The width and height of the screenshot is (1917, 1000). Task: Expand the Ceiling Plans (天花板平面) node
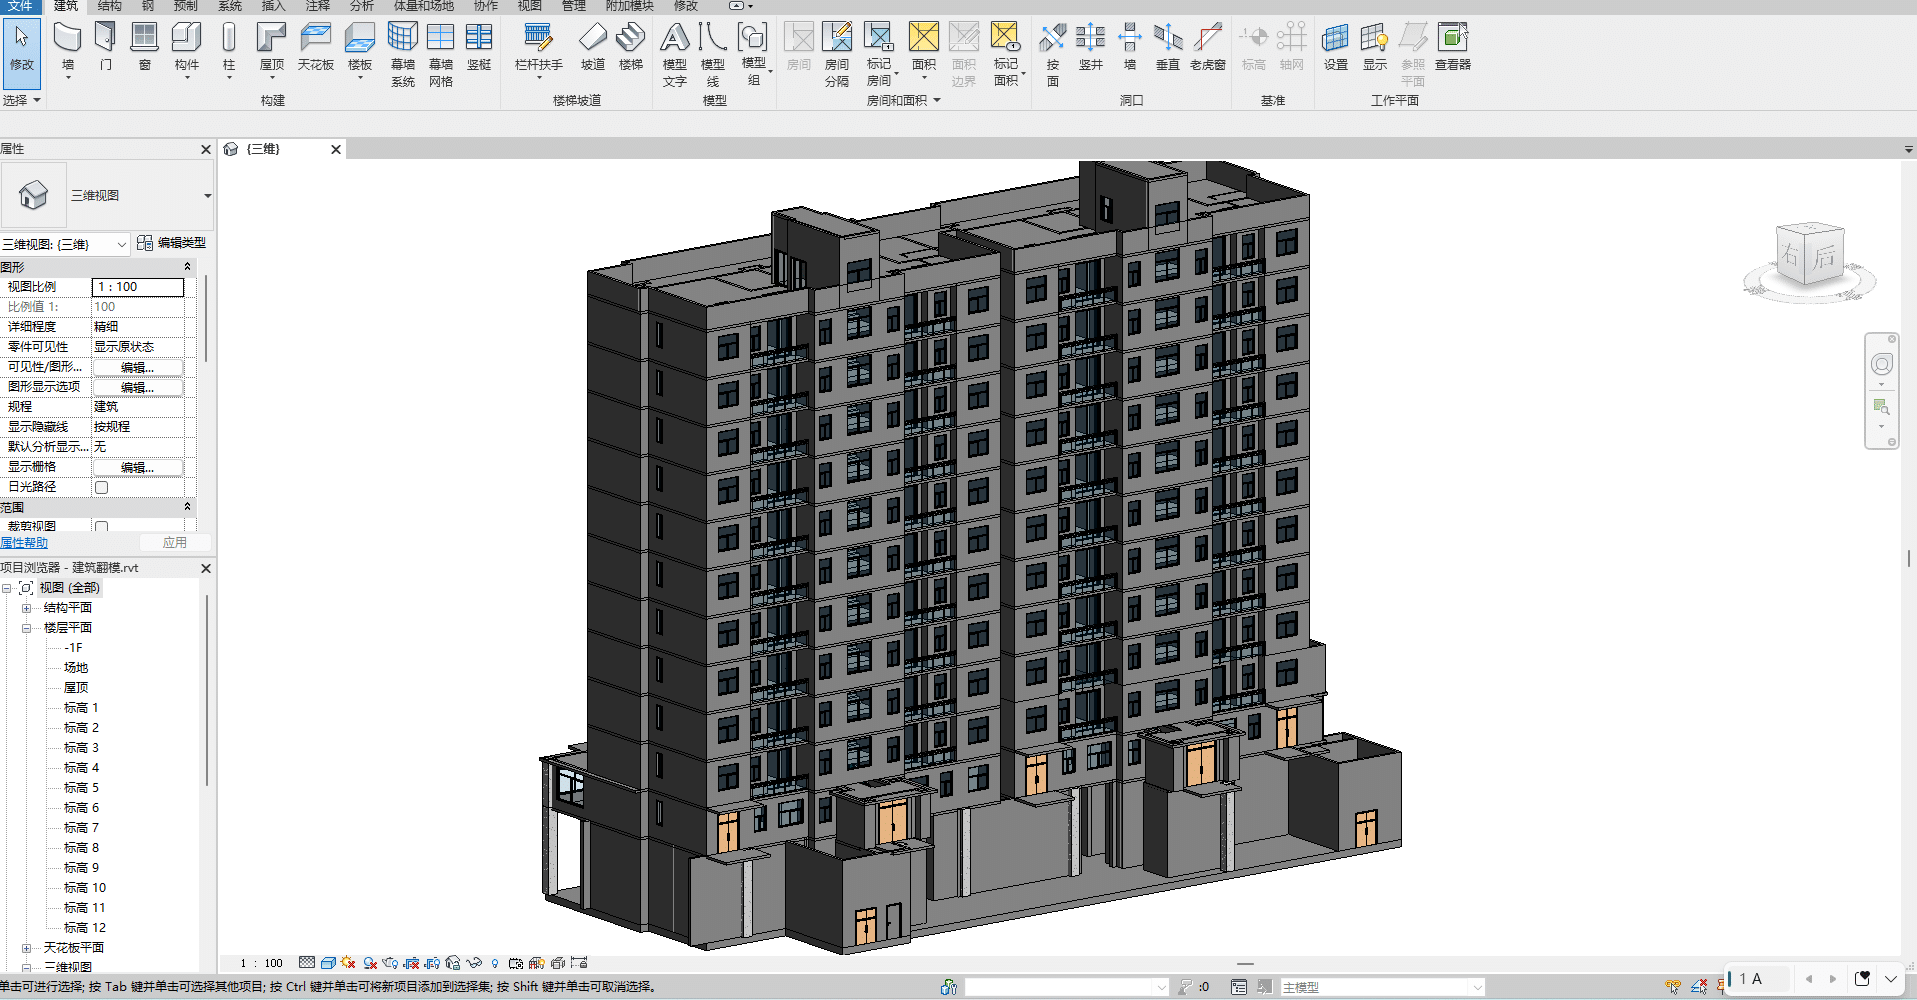[27, 948]
